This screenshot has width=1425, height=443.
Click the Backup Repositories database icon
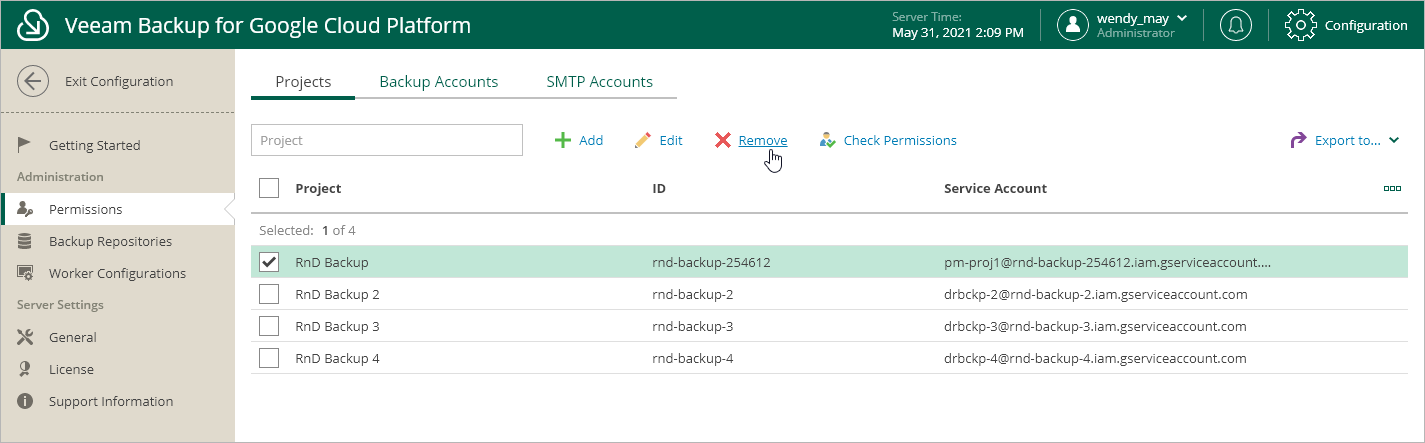pos(26,241)
